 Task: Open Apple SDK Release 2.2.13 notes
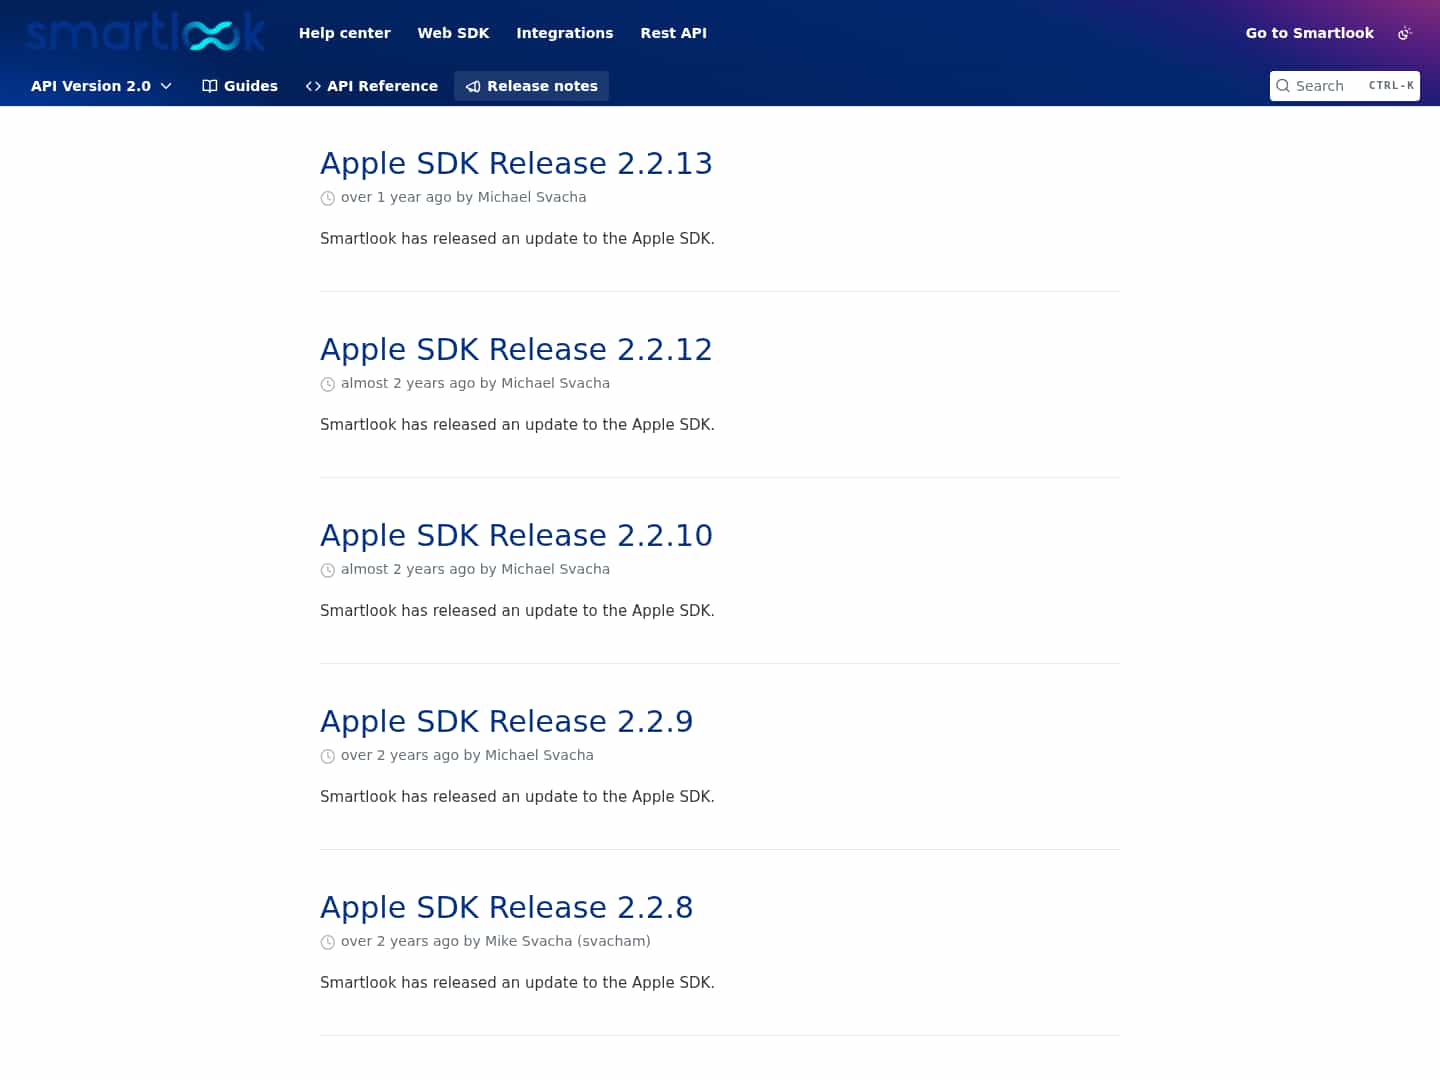click(x=516, y=163)
